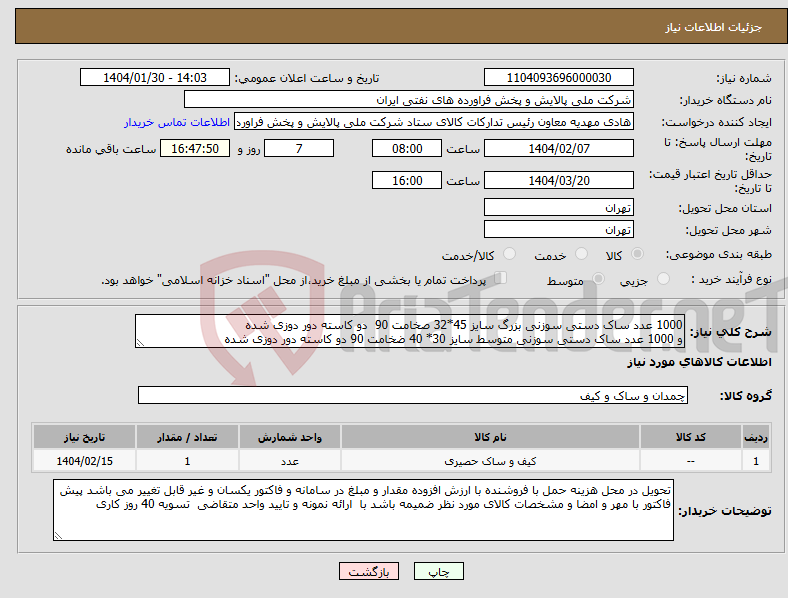Click the نام دستگاه خریدار label

[725, 100]
